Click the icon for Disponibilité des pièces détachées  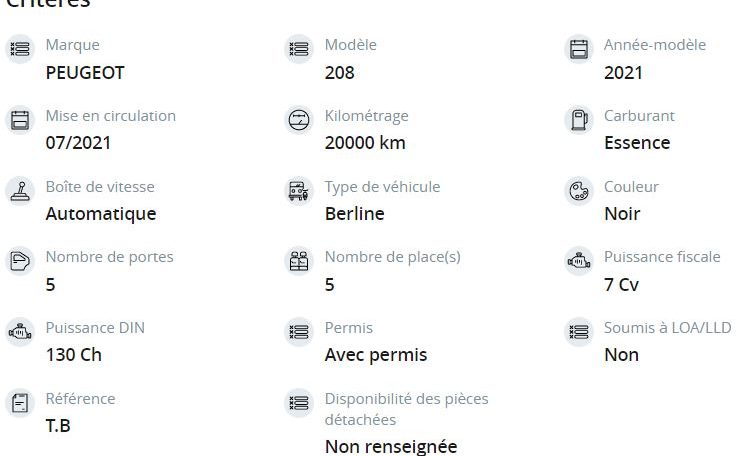point(299,403)
